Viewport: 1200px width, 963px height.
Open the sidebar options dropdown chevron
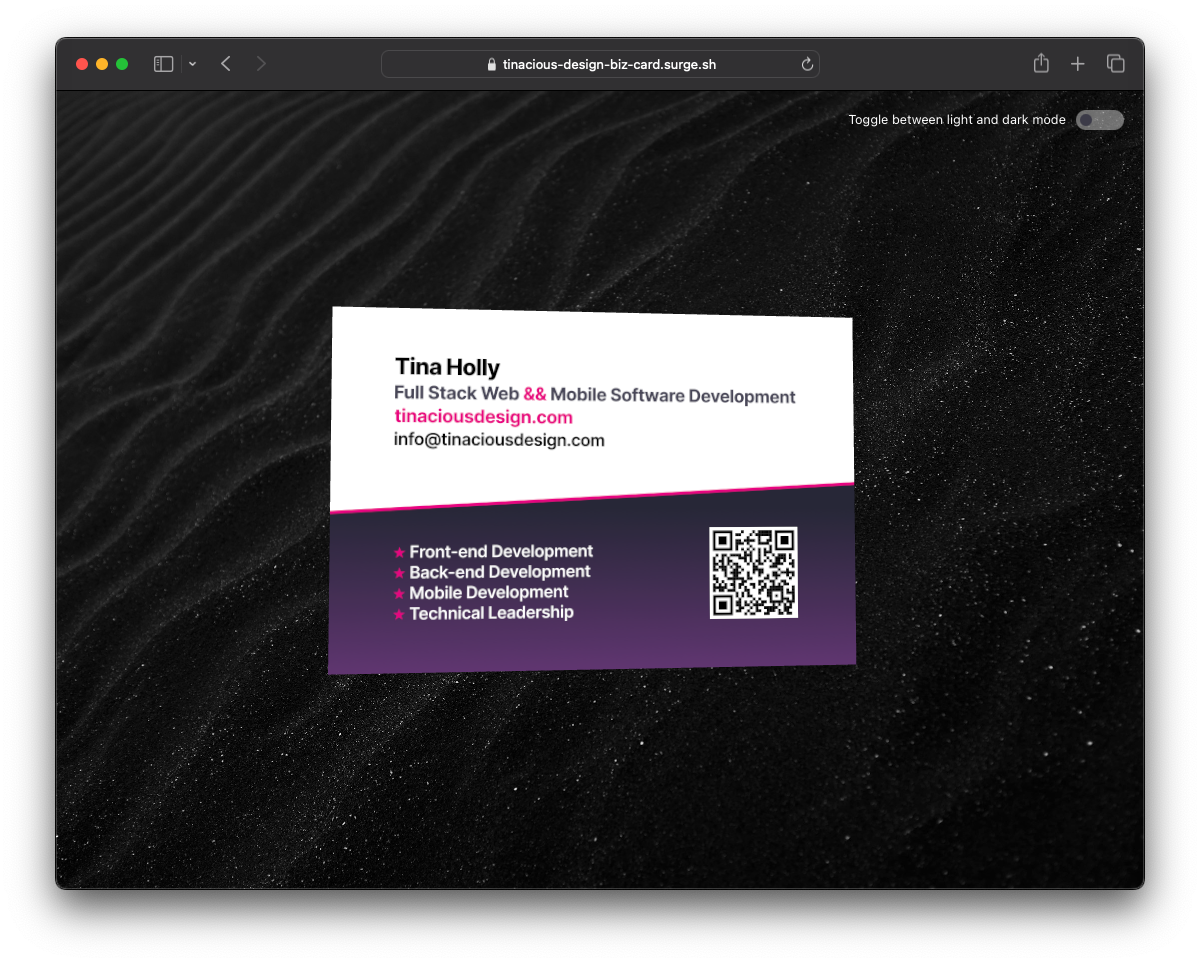[192, 64]
